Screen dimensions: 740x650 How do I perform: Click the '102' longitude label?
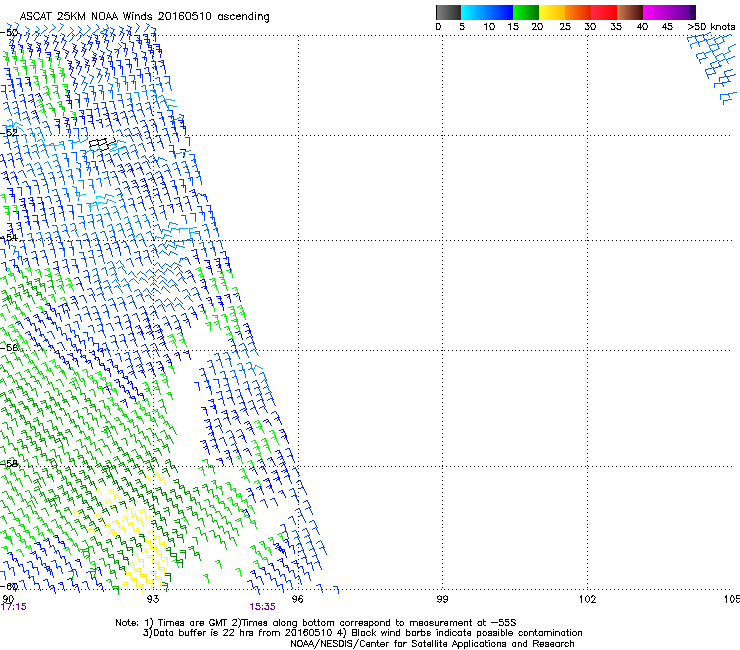(x=588, y=599)
